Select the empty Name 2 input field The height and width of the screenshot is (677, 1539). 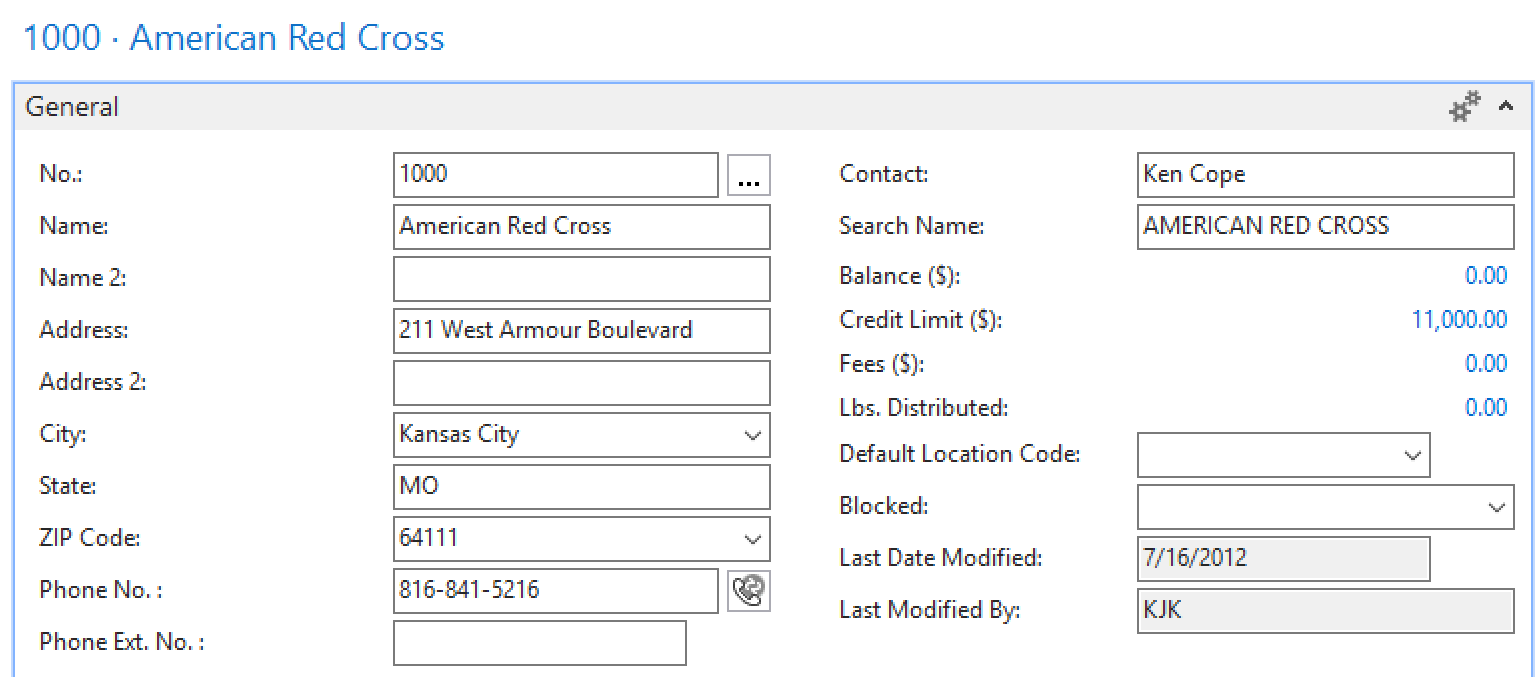coord(581,279)
